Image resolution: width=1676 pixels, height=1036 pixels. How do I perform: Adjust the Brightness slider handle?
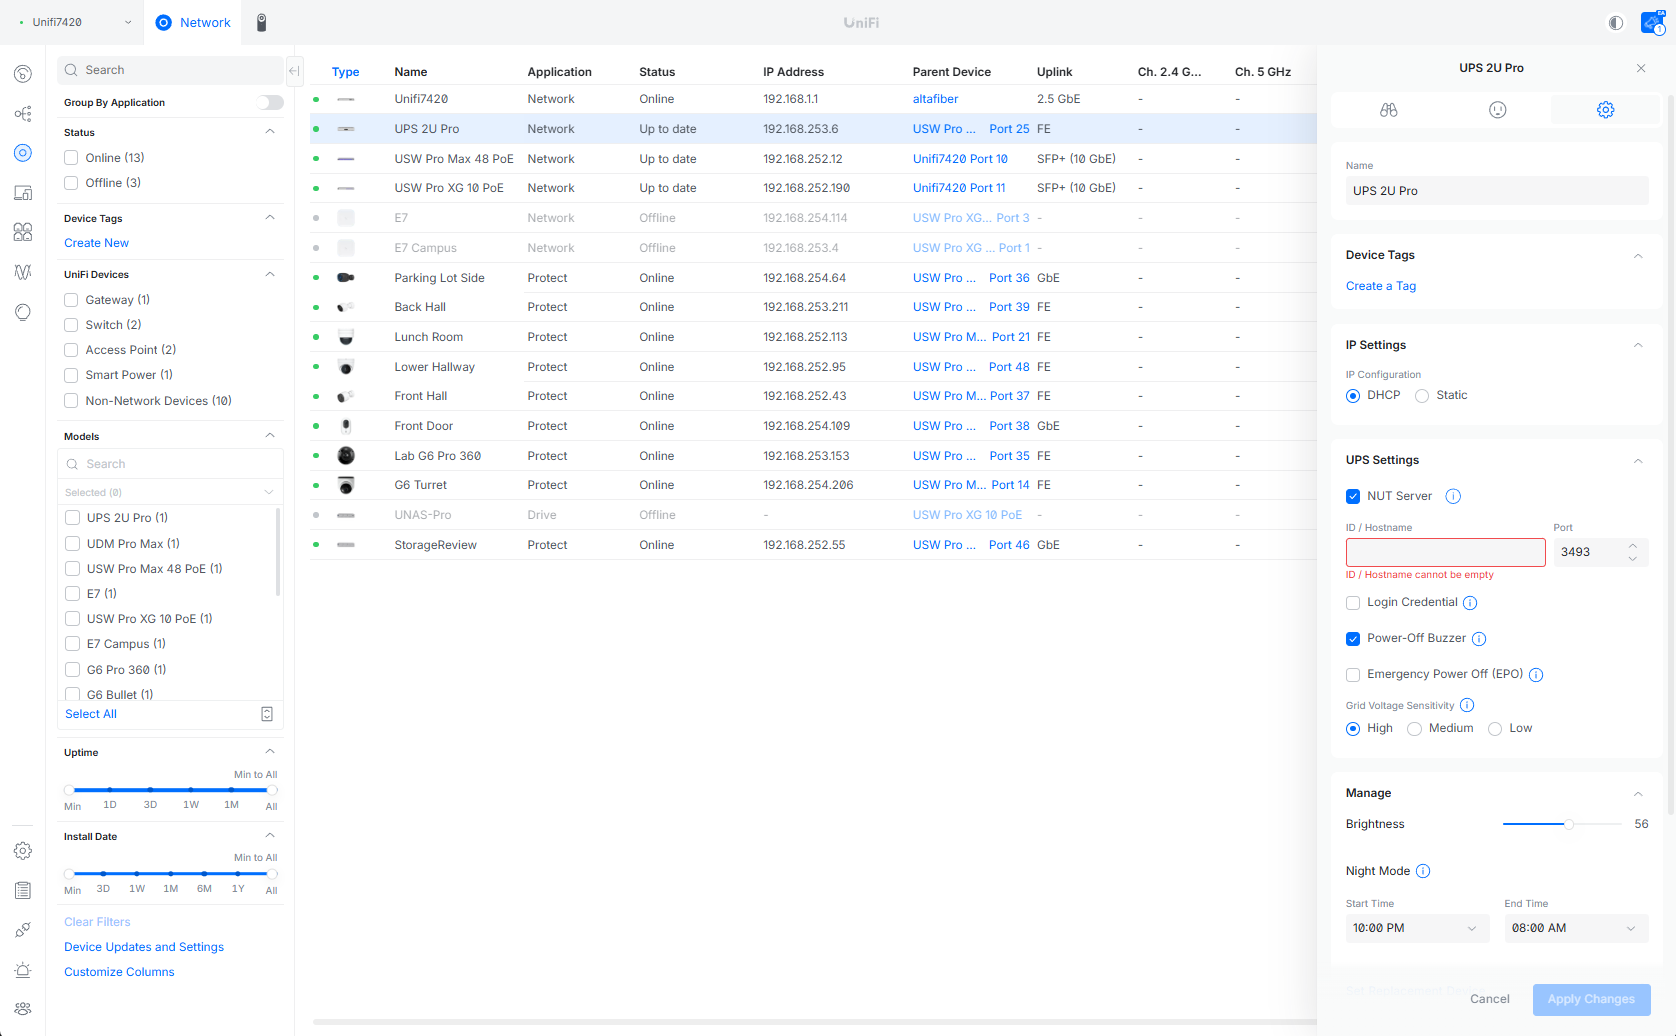1569,824
